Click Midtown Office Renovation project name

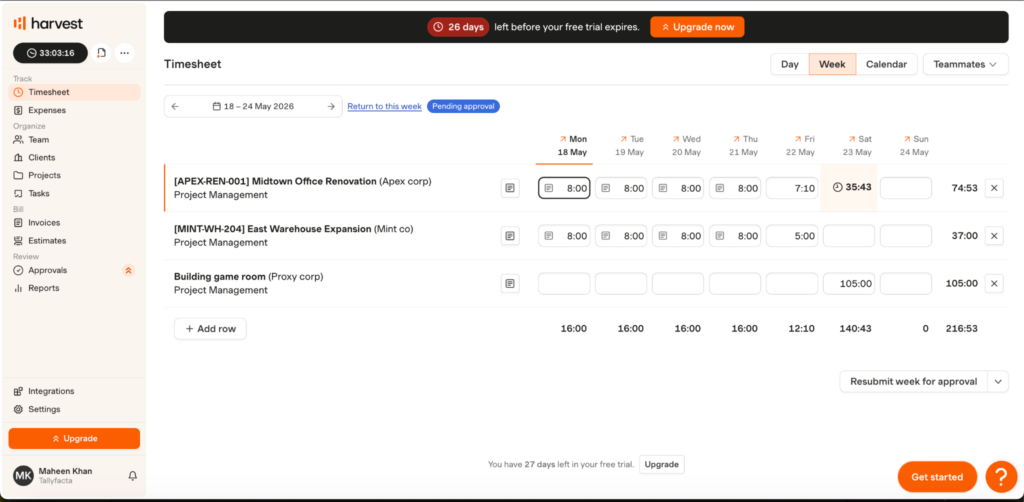(275, 181)
